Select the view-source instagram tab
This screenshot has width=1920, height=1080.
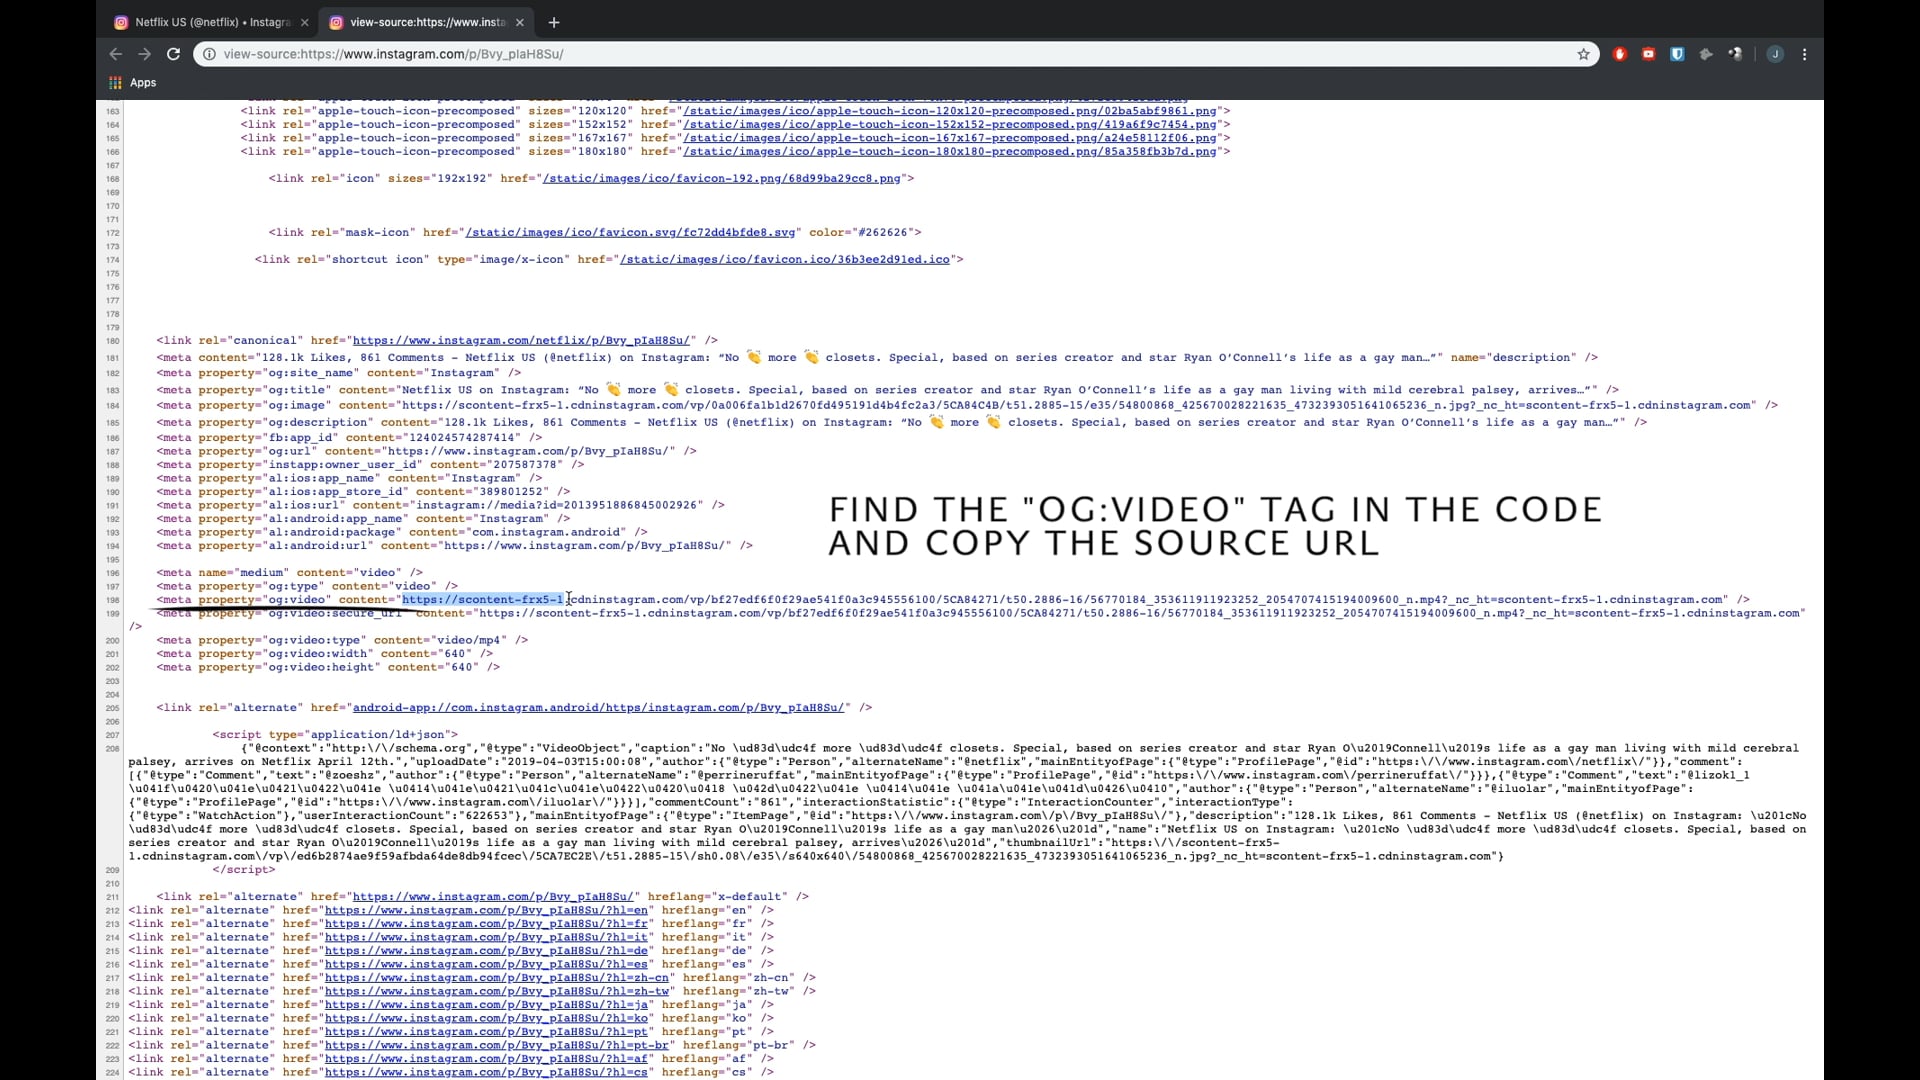[x=427, y=22]
